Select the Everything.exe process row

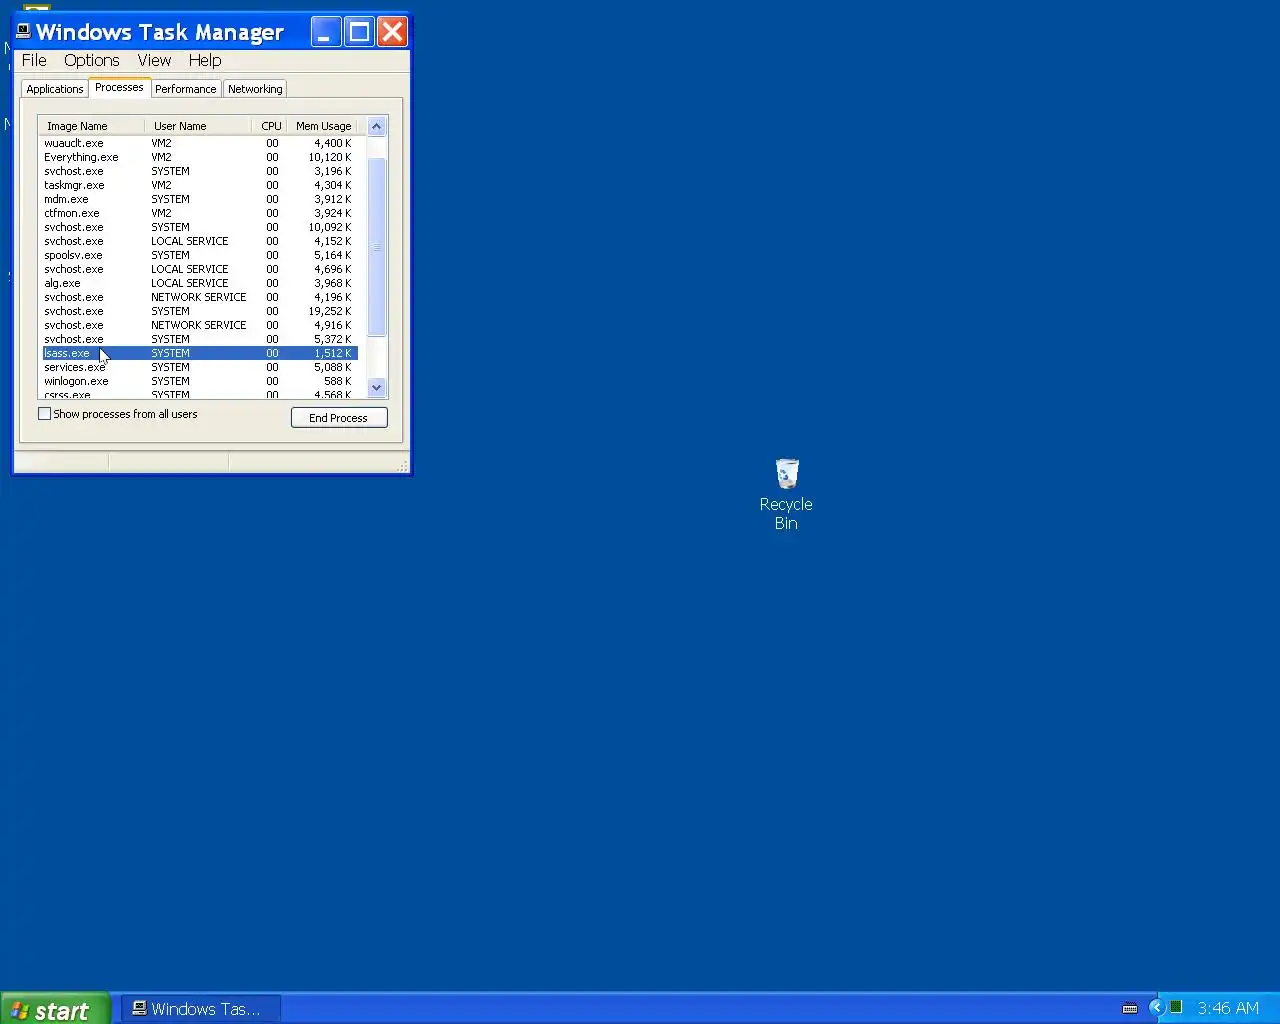(x=198, y=157)
